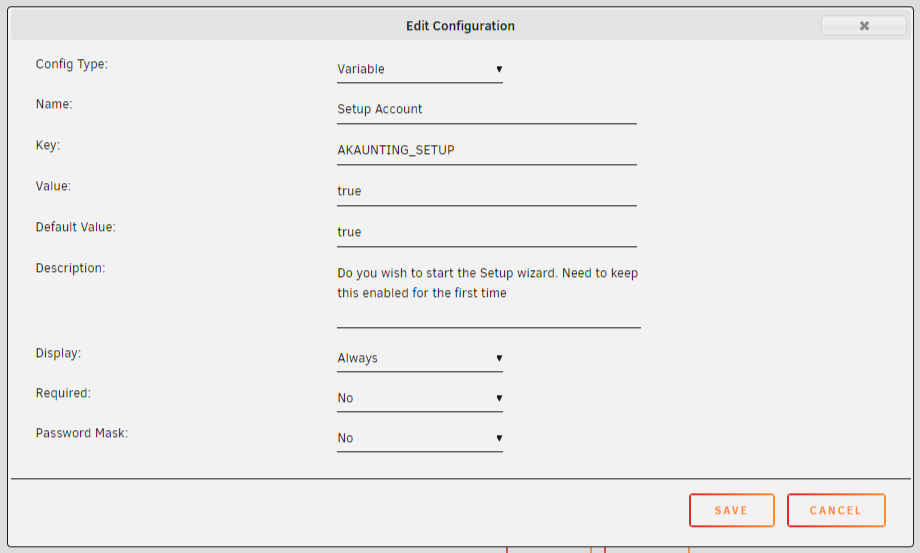Save the configuration changes
Viewport: 920px width, 553px height.
tap(732, 510)
